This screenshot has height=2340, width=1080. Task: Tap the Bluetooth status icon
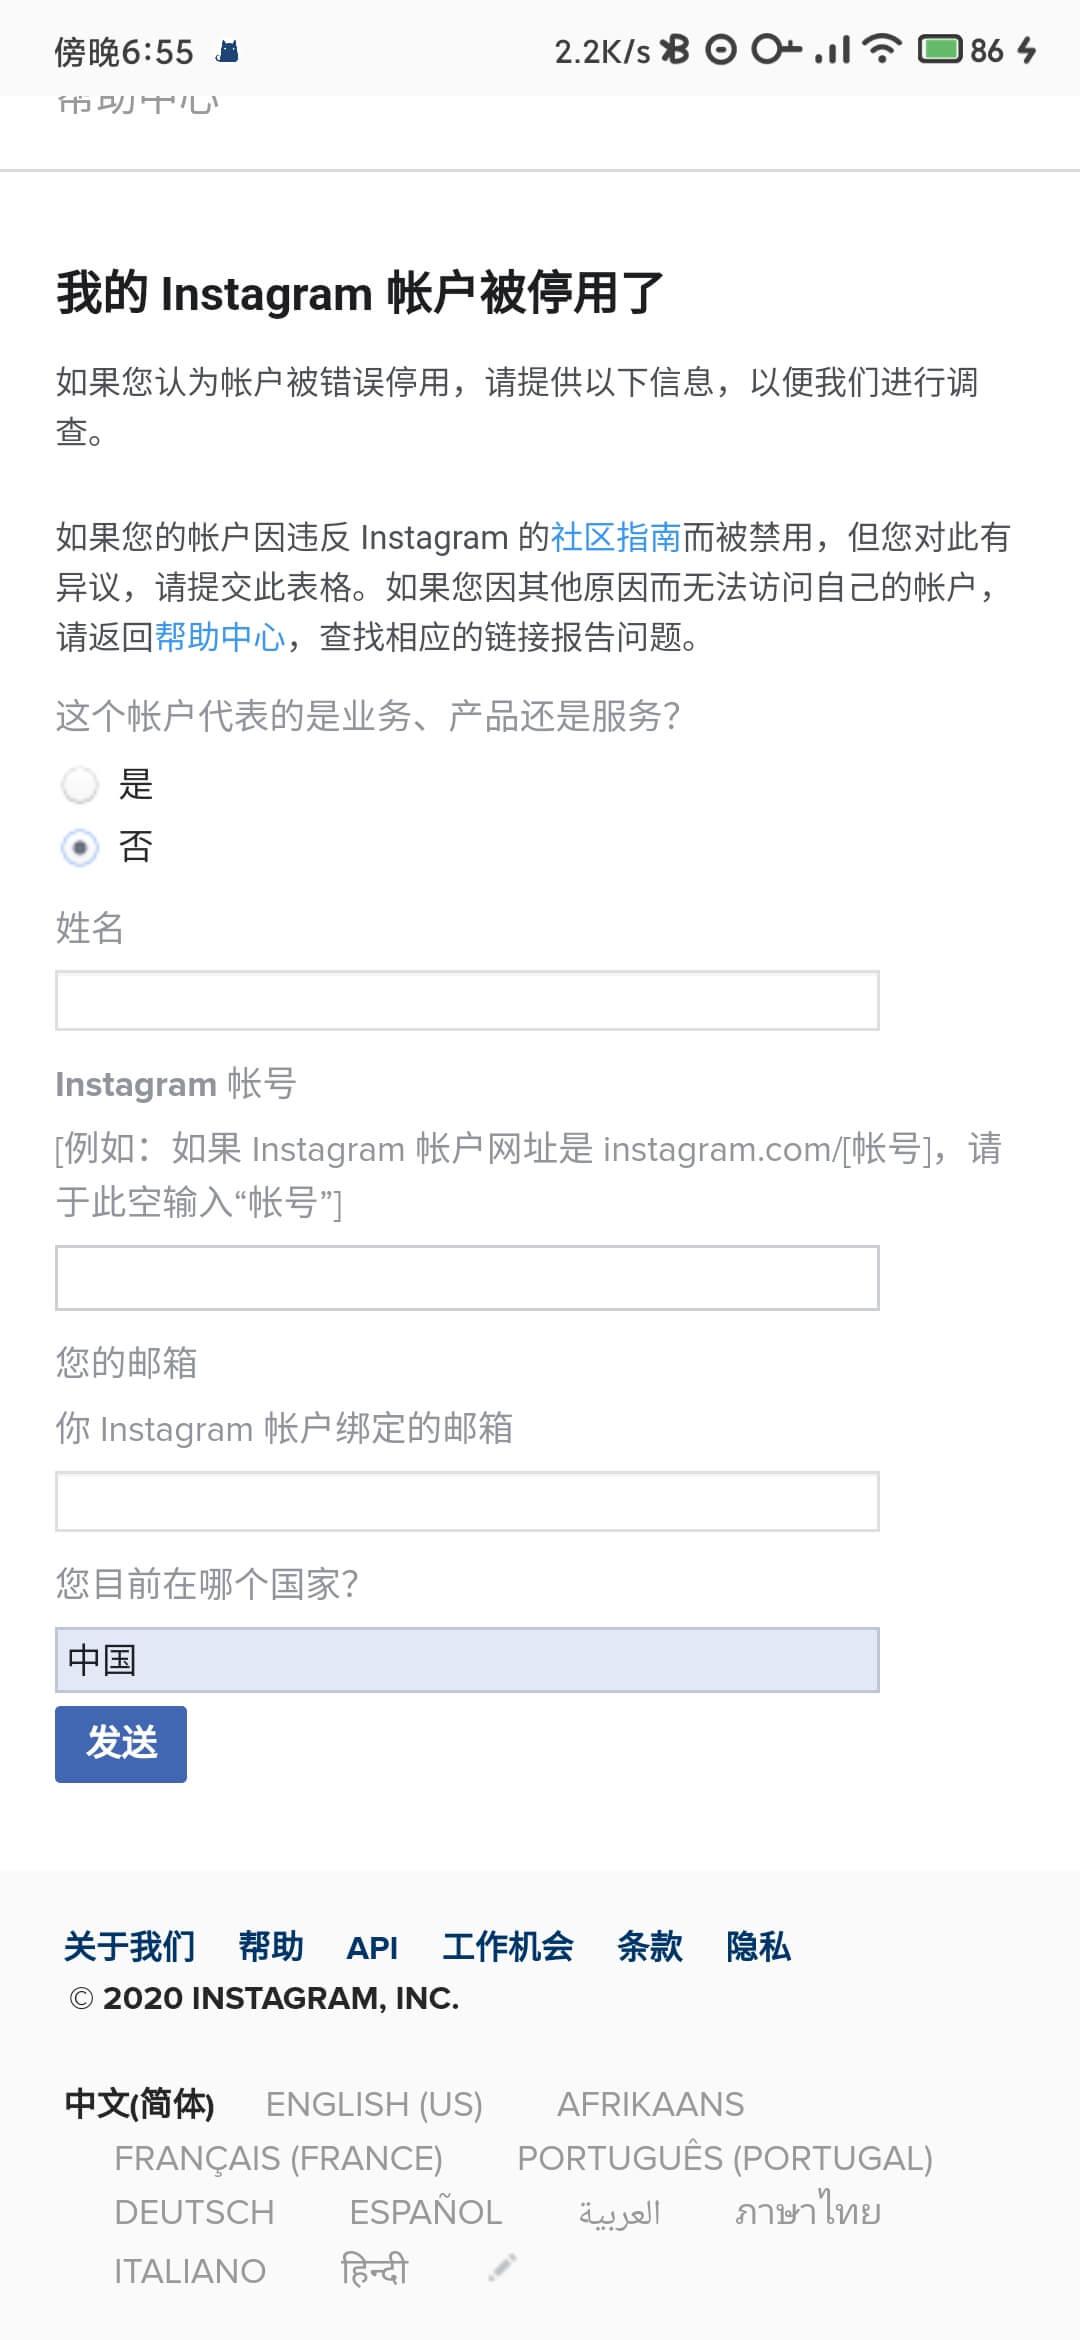pyautogui.click(x=678, y=49)
